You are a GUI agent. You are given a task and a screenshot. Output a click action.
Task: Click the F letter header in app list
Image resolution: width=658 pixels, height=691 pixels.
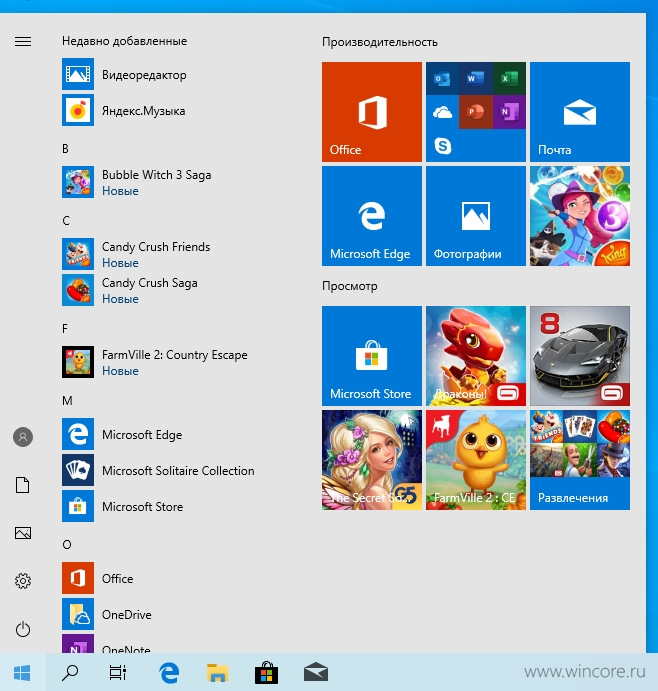point(65,329)
